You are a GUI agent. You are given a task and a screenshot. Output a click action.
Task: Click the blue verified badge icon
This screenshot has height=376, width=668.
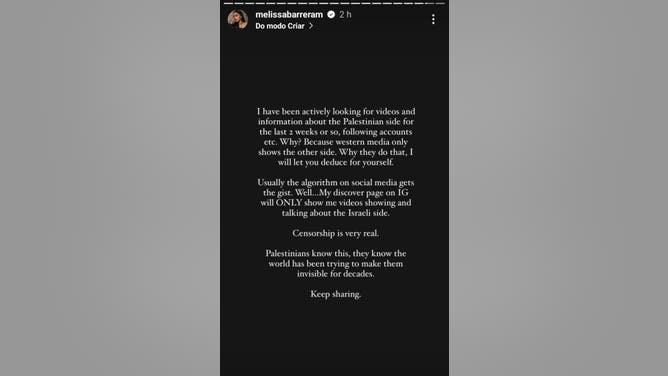(x=331, y=14)
